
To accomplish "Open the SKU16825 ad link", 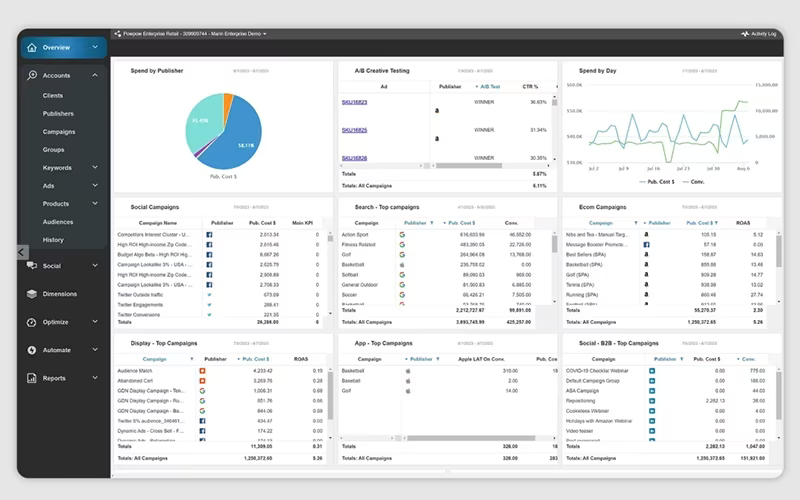I will [354, 130].
